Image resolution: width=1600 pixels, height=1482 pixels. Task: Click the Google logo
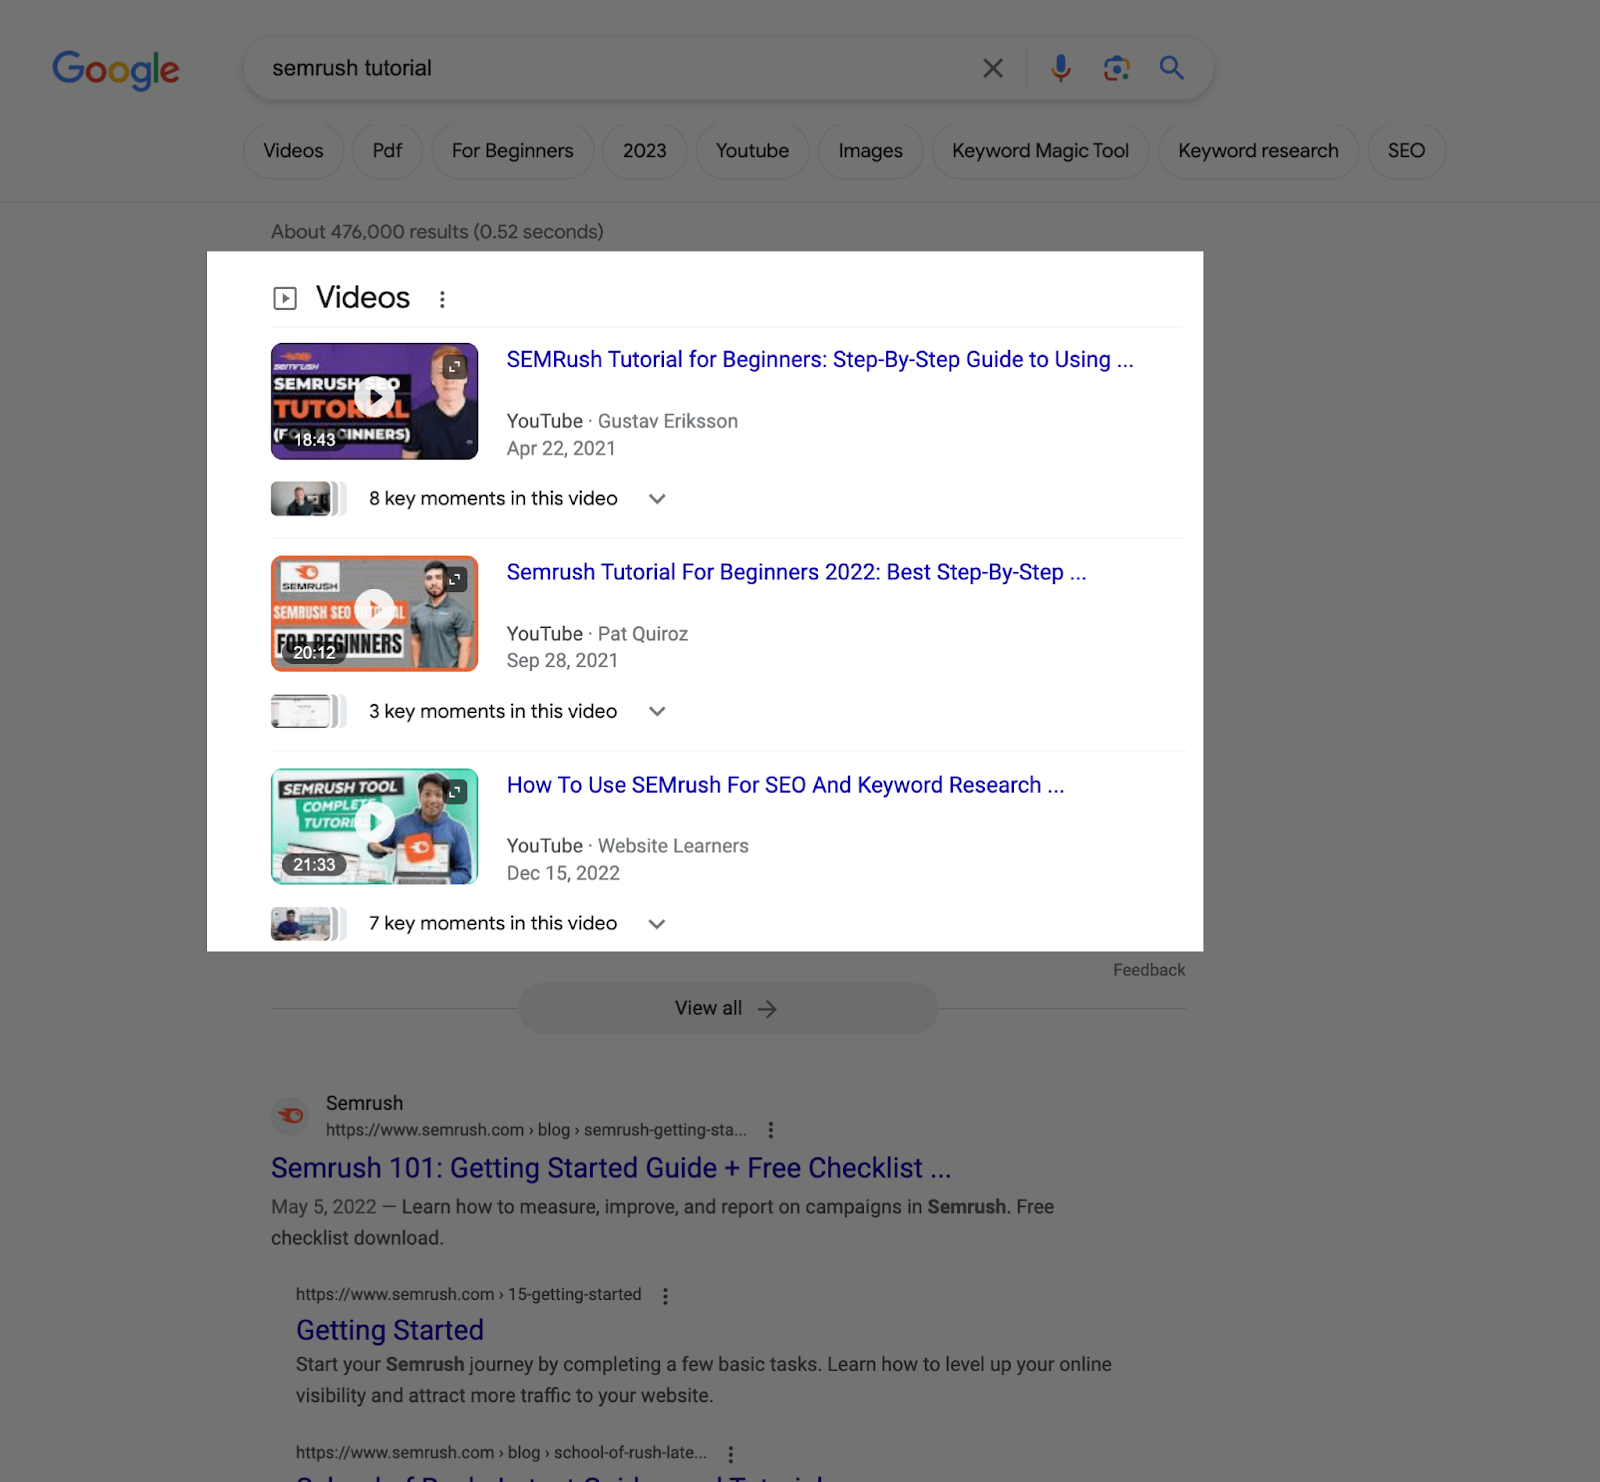[x=115, y=68]
